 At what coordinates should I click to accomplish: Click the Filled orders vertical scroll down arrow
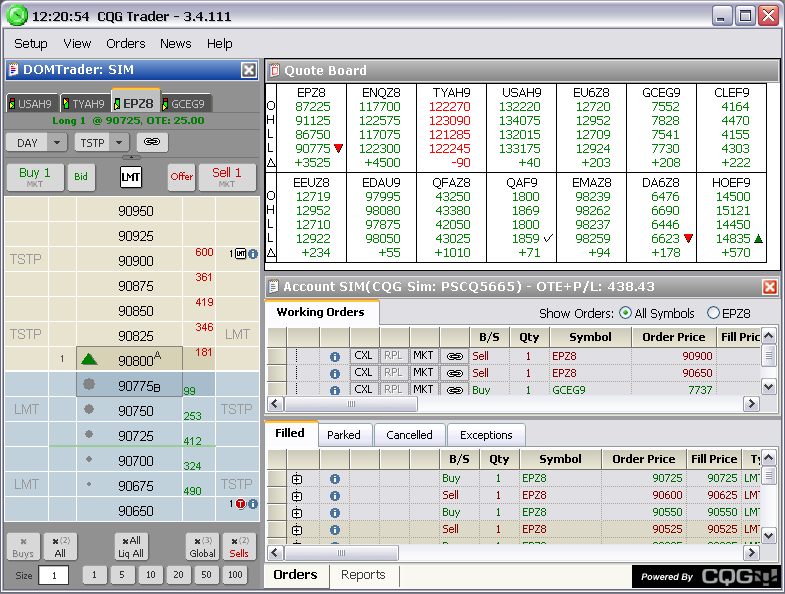(769, 535)
